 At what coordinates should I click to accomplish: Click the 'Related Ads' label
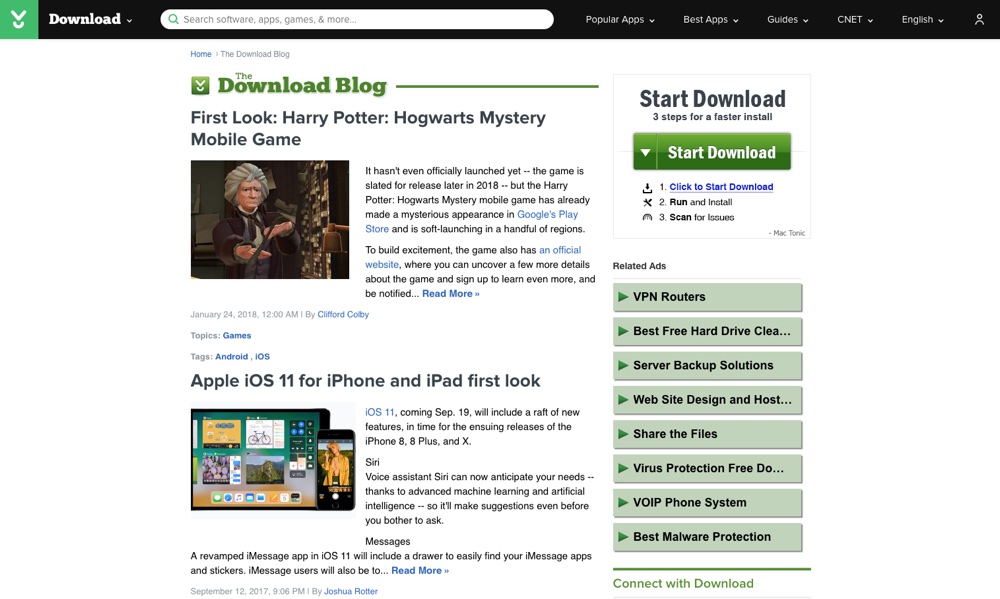(x=639, y=266)
